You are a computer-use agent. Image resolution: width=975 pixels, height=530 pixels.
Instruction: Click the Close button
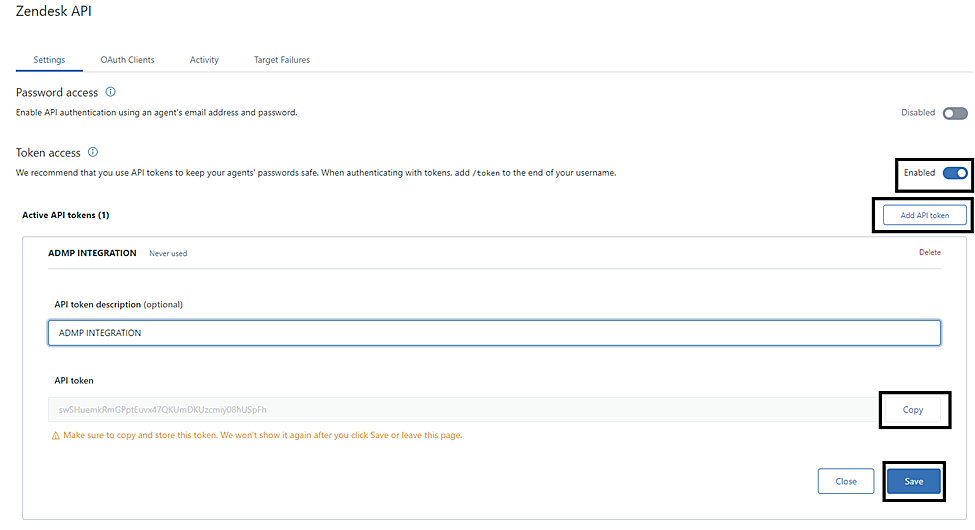pos(846,481)
